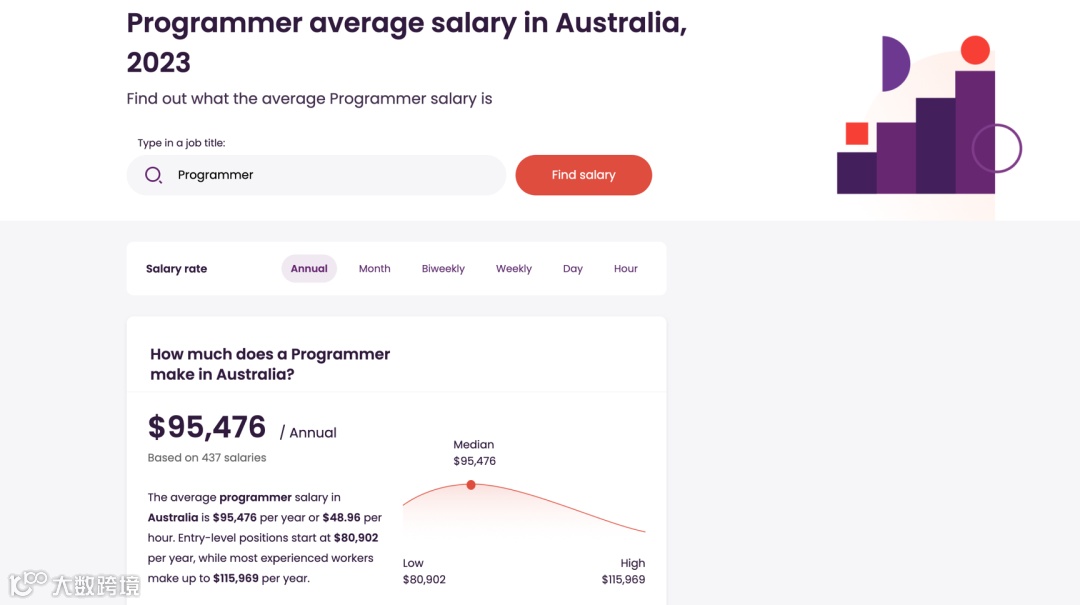Click the small red square in the illustration

[x=856, y=133]
